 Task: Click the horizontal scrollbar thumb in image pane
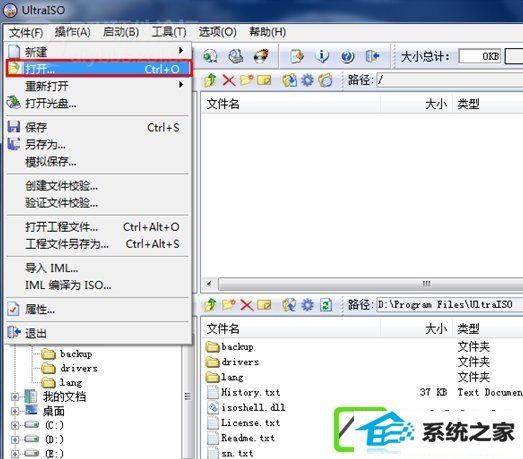coord(370,284)
